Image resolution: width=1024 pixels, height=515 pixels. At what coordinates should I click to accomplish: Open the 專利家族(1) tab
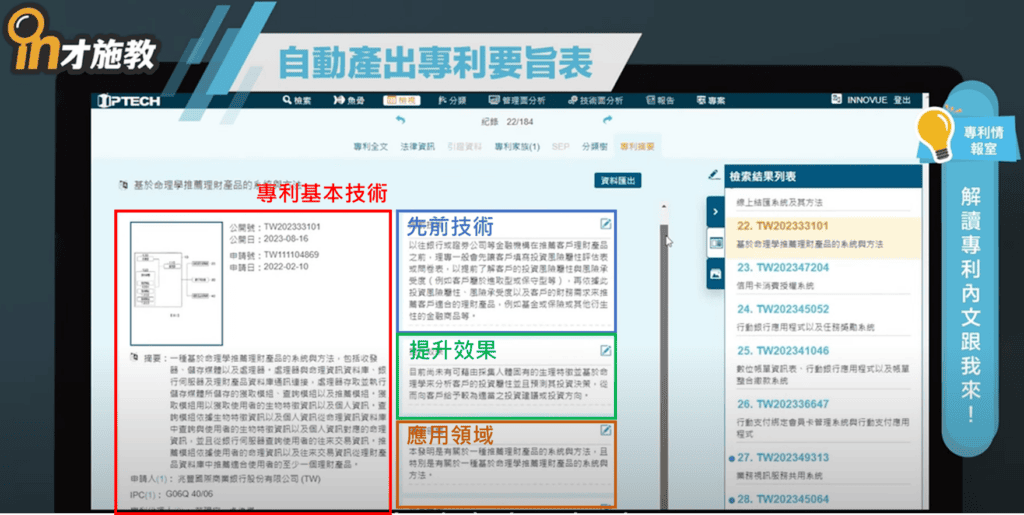(x=517, y=147)
